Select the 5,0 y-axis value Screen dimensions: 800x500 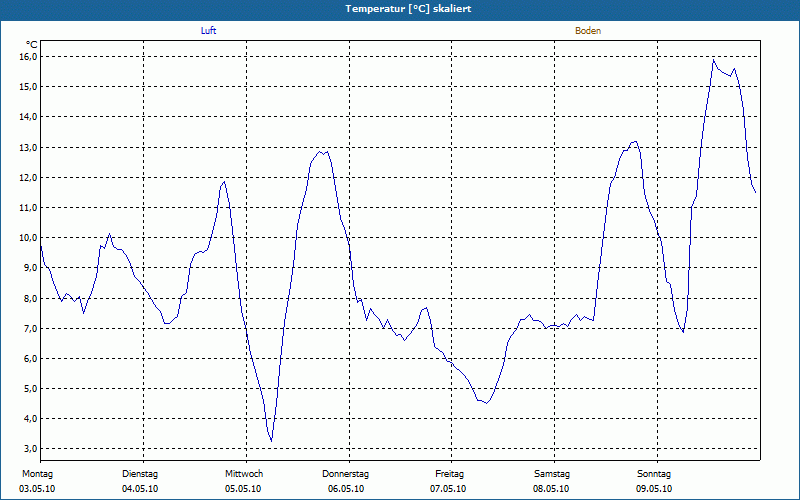point(31,389)
